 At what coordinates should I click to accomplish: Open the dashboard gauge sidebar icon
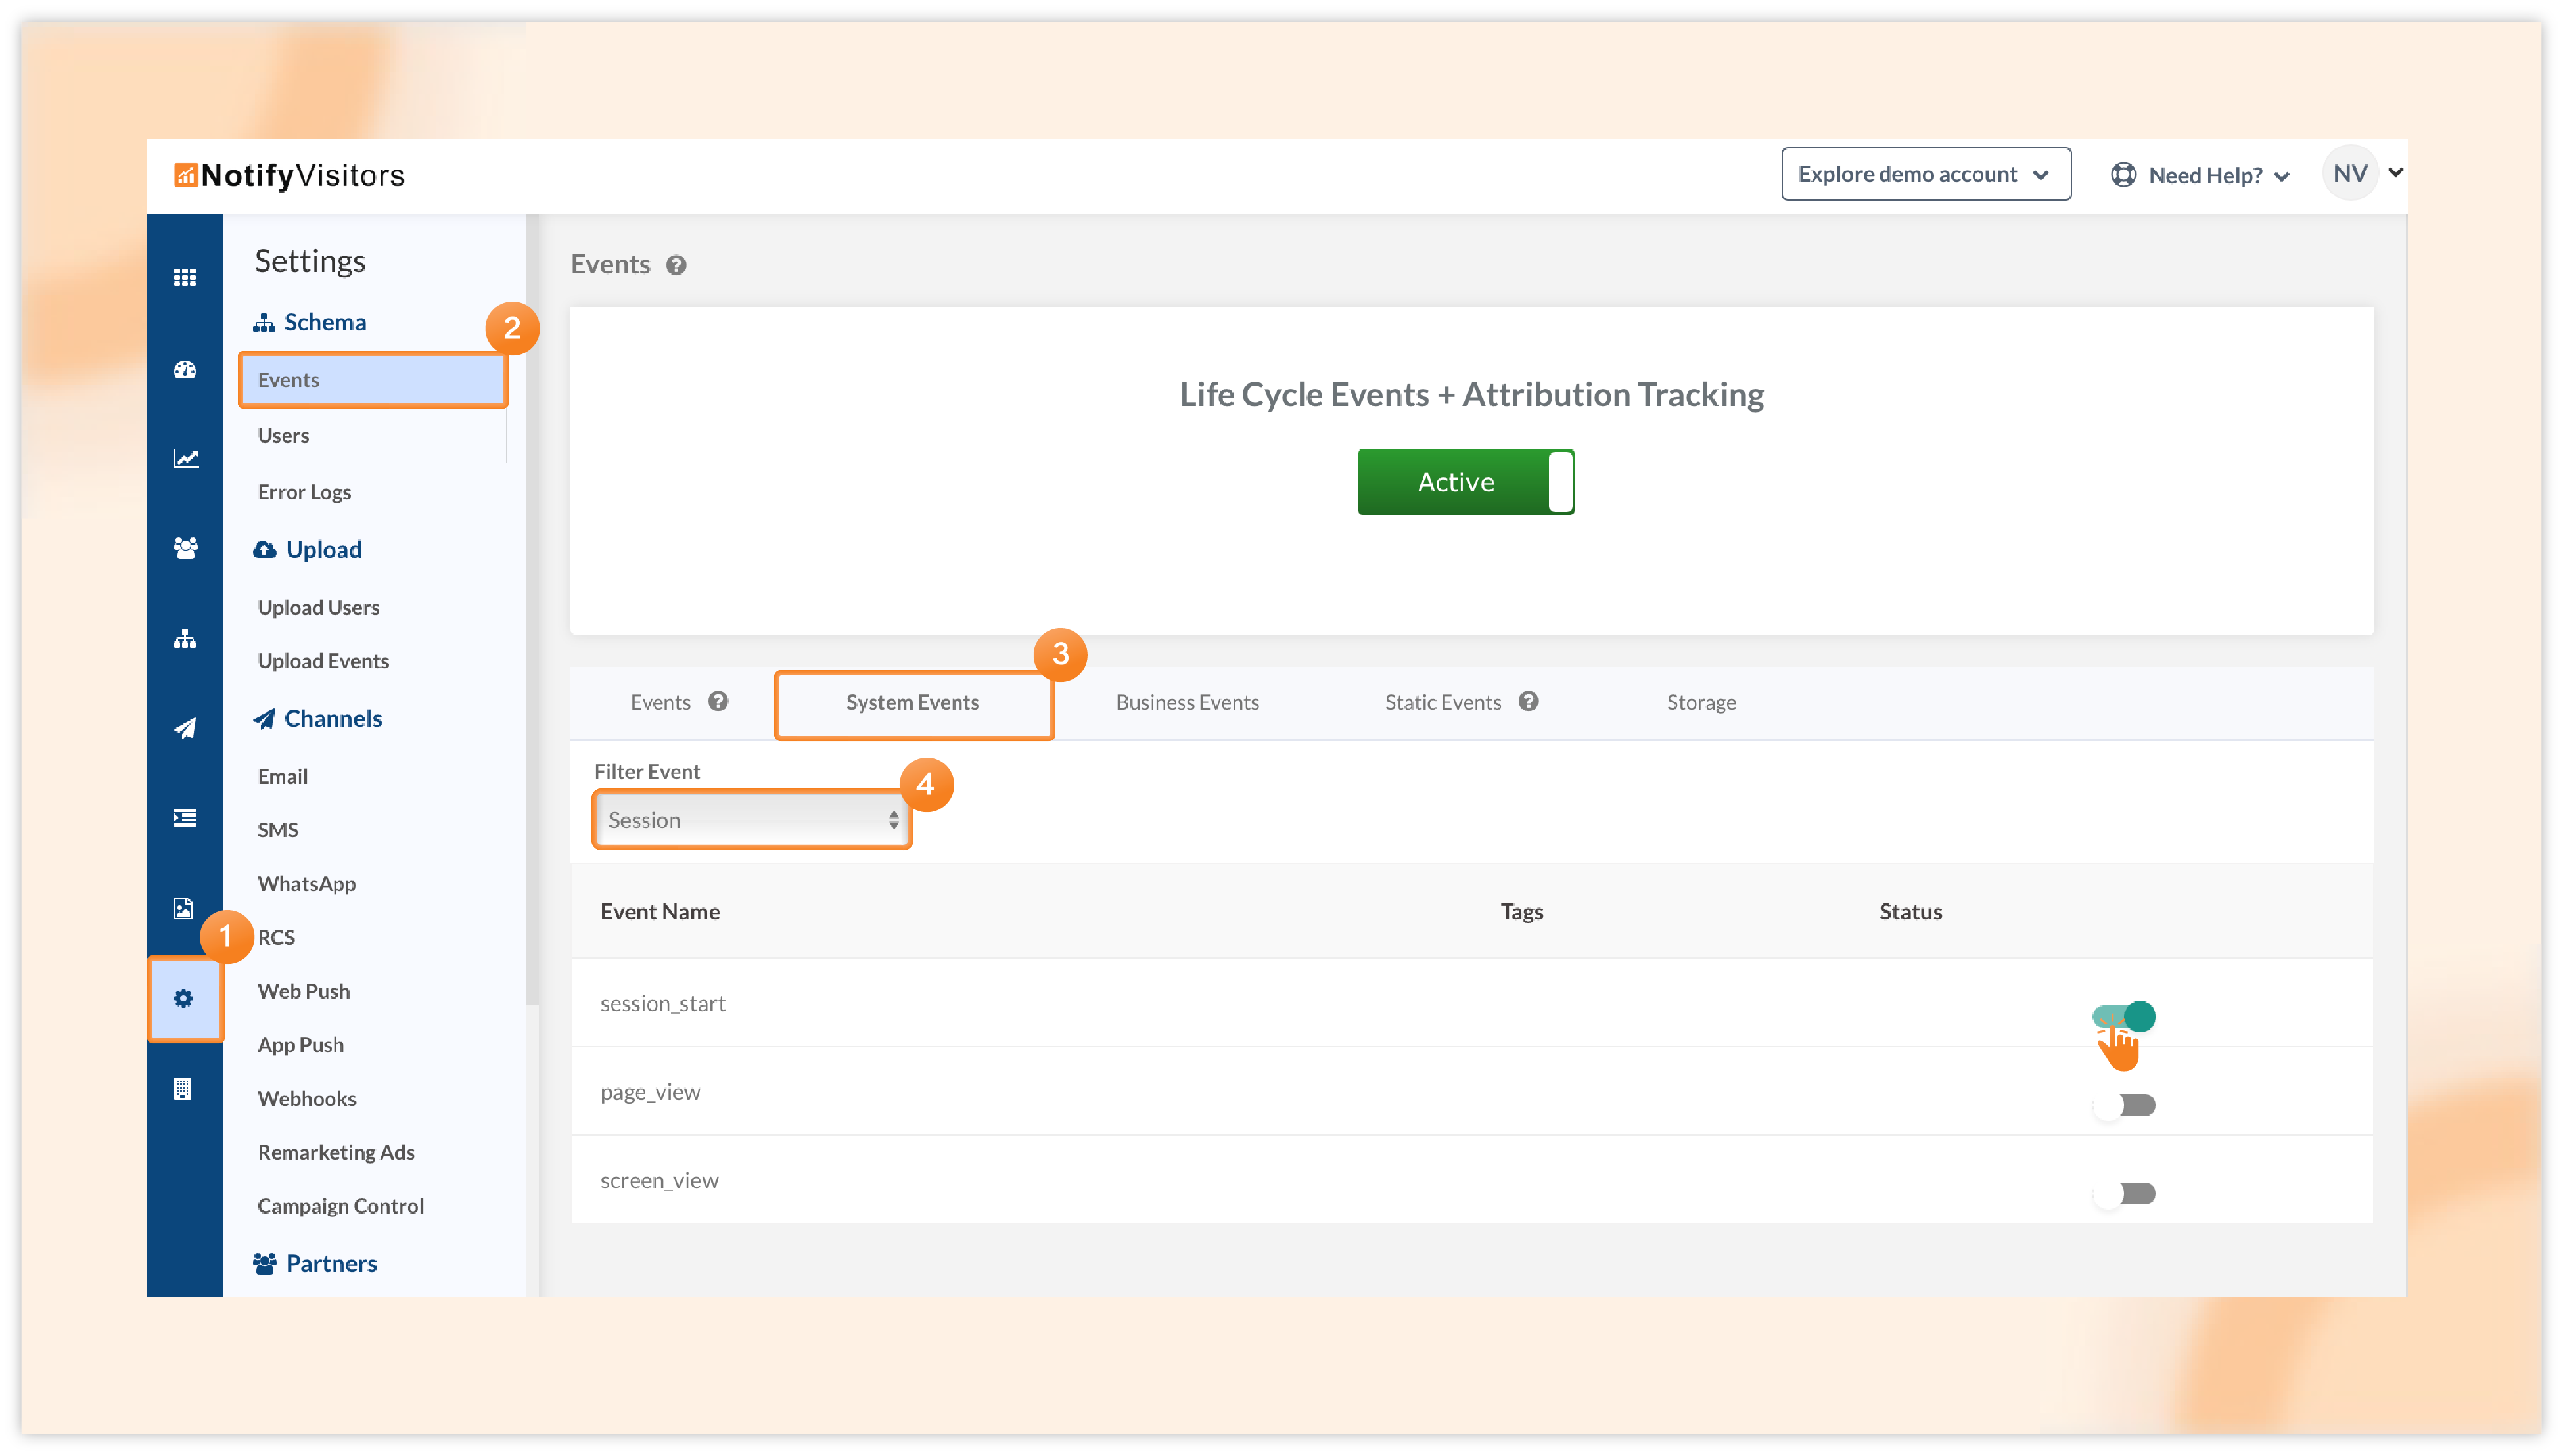pyautogui.click(x=185, y=369)
